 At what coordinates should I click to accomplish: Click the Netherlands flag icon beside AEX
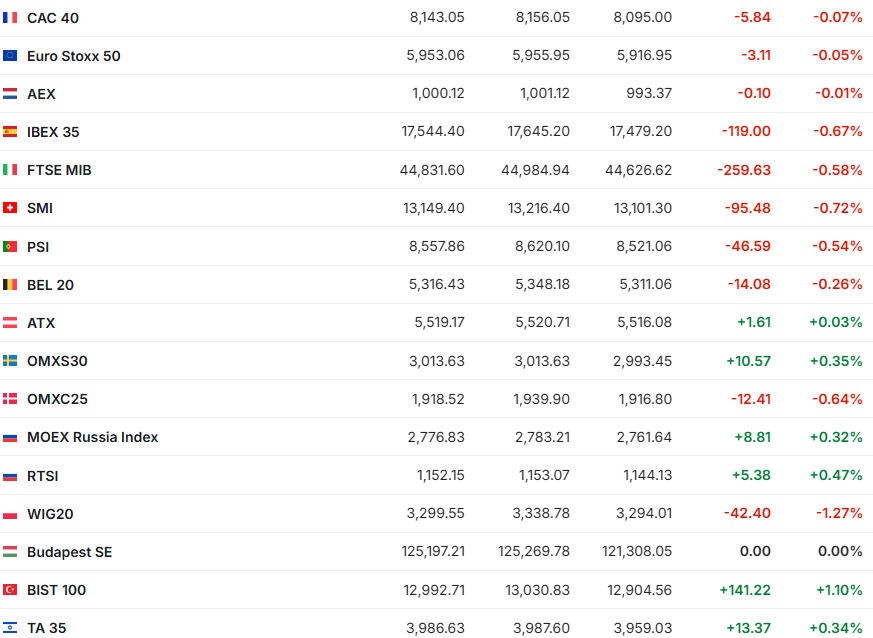pos(10,94)
